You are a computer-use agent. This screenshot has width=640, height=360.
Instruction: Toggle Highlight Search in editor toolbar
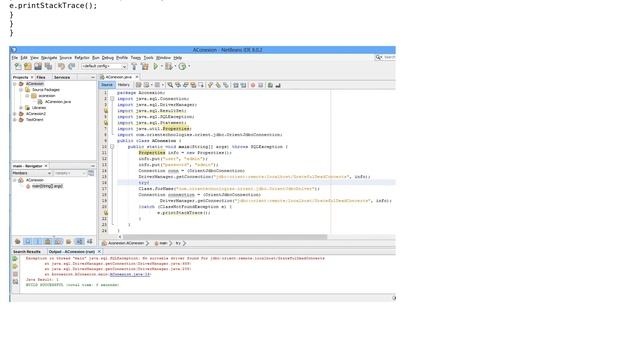[x=193, y=85]
